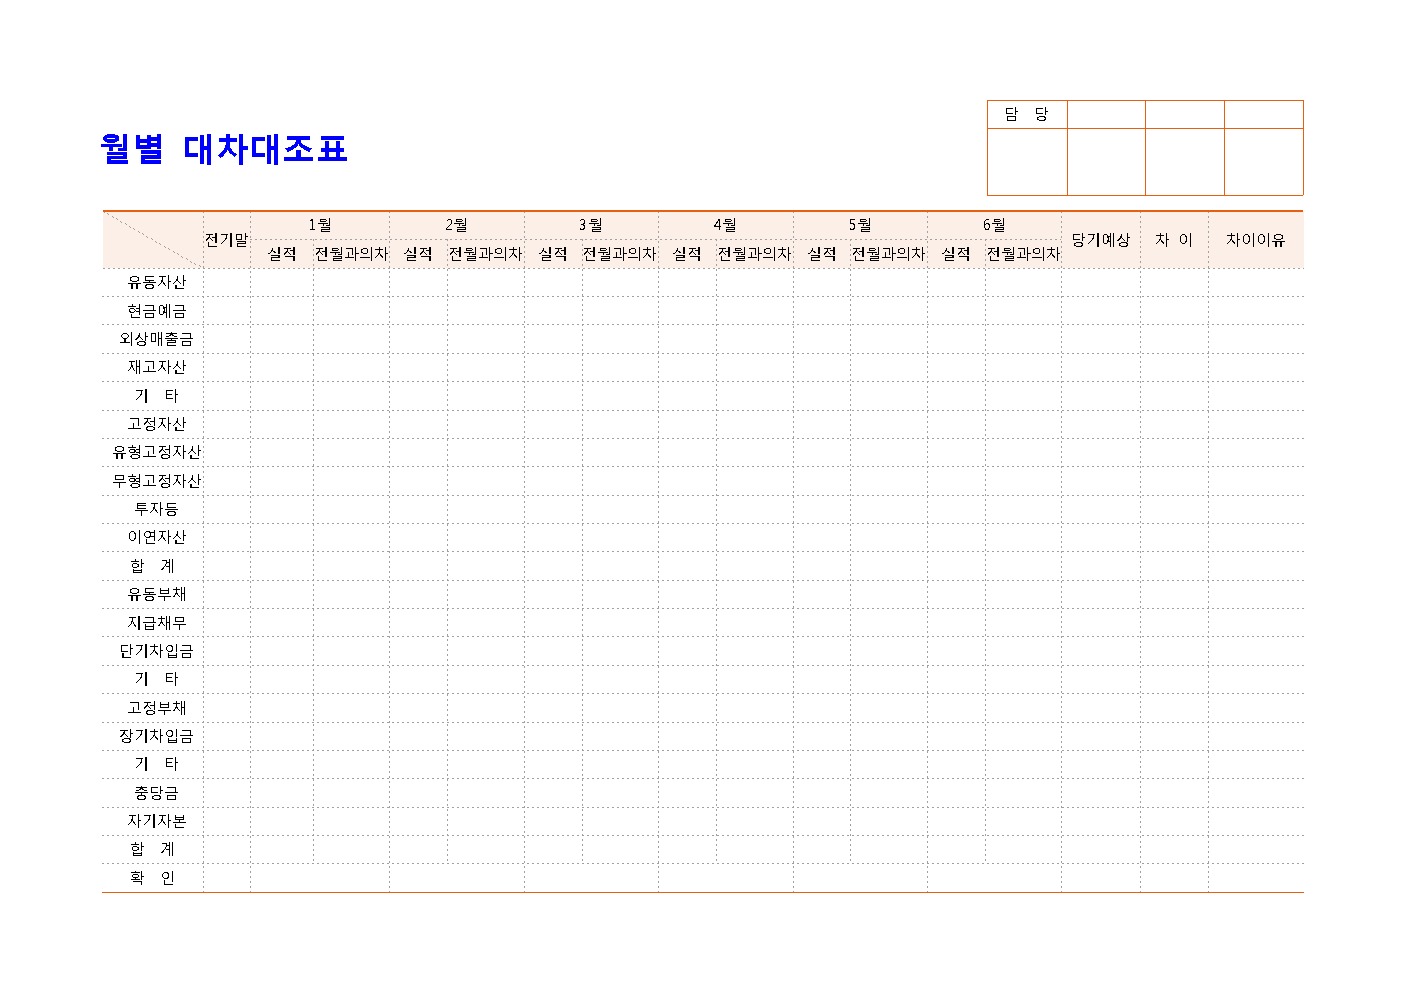
Task: Select the 단기차입금 row label
Action: (157, 651)
